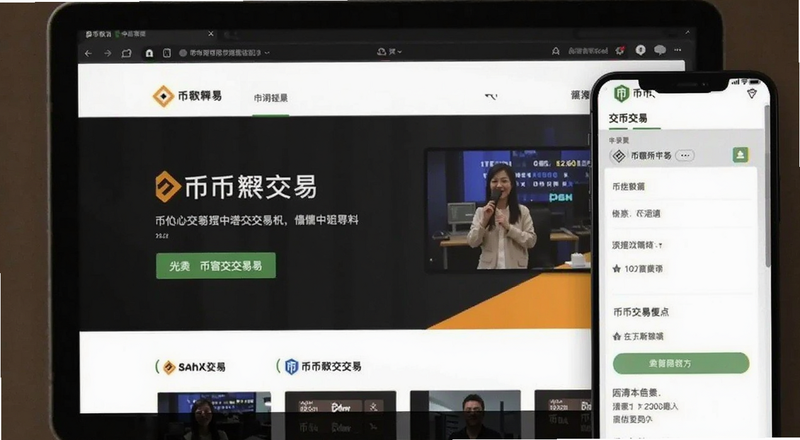This screenshot has height=440, width=800.
Task: Click the cloud icon in the toolbar center
Action: tap(381, 52)
